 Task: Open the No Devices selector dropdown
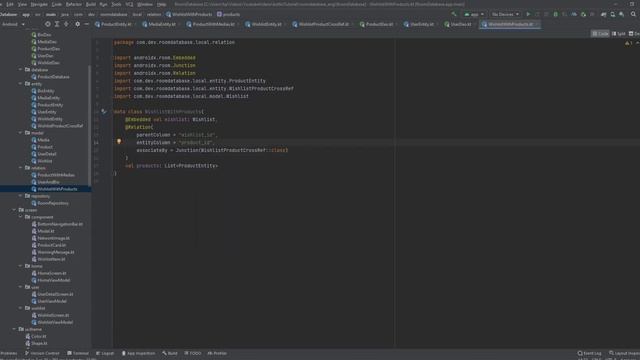click(505, 14)
